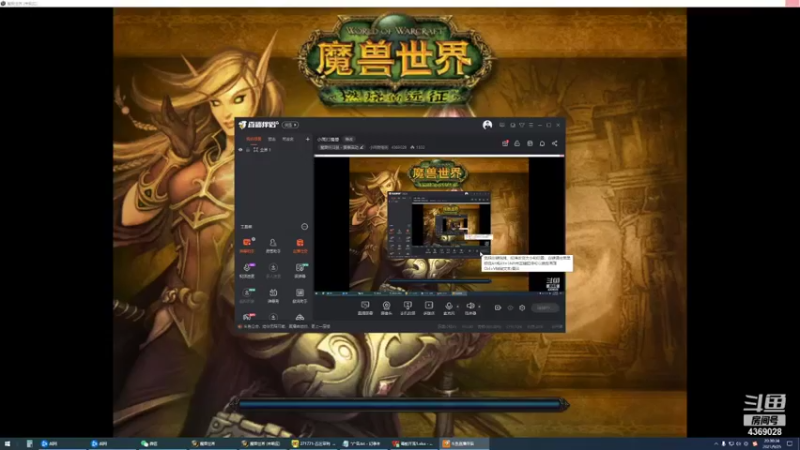This screenshot has height=450, width=800.
Task: Open the user avatar in companion title bar
Action: point(487,125)
